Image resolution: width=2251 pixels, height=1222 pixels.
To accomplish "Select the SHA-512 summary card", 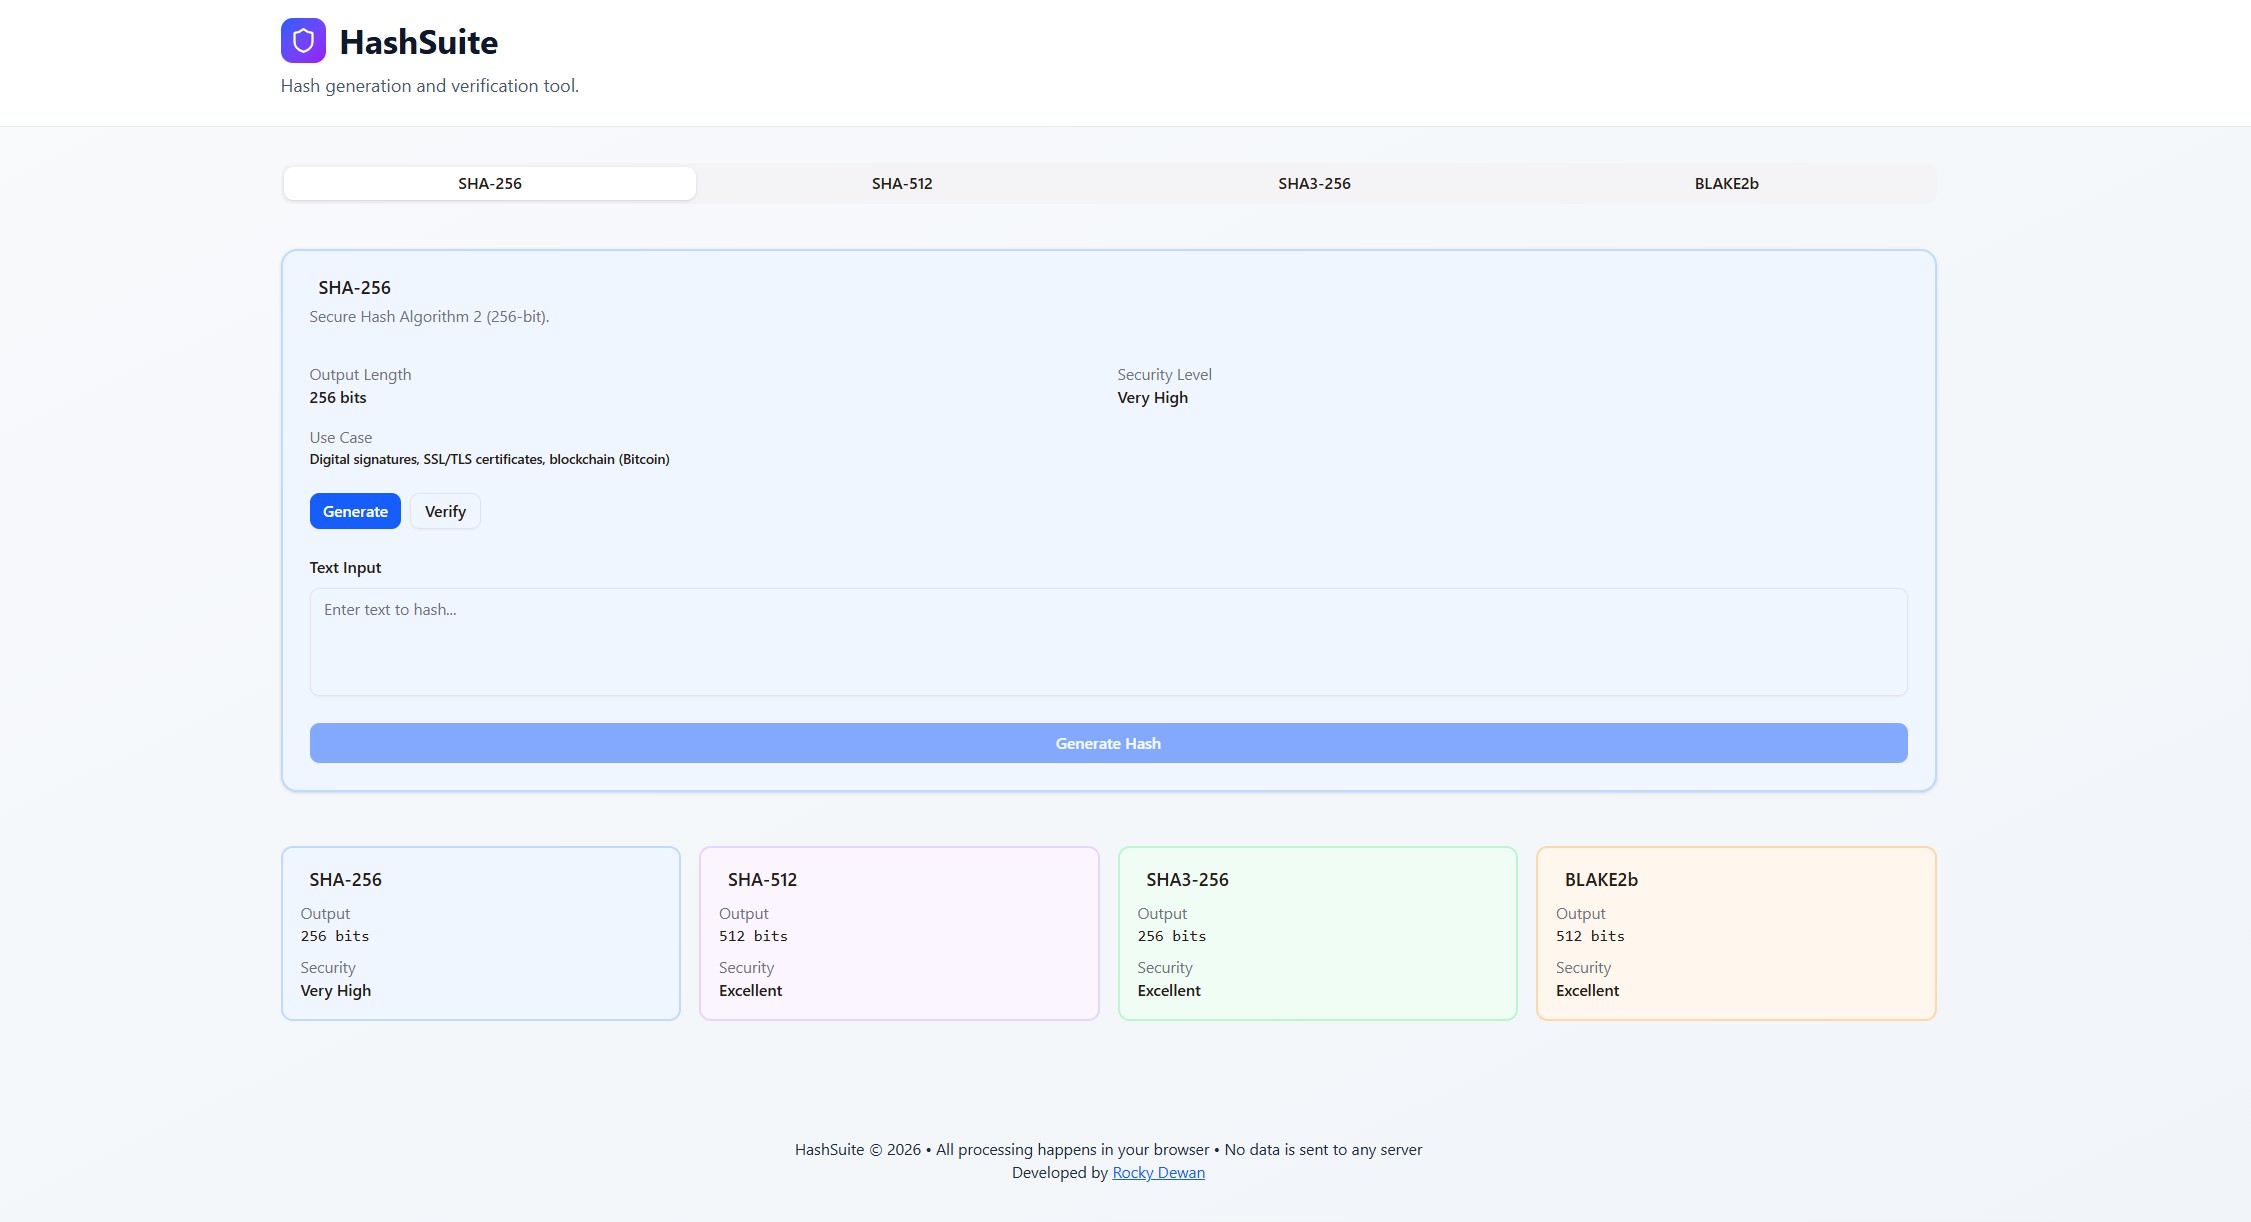I will (899, 932).
